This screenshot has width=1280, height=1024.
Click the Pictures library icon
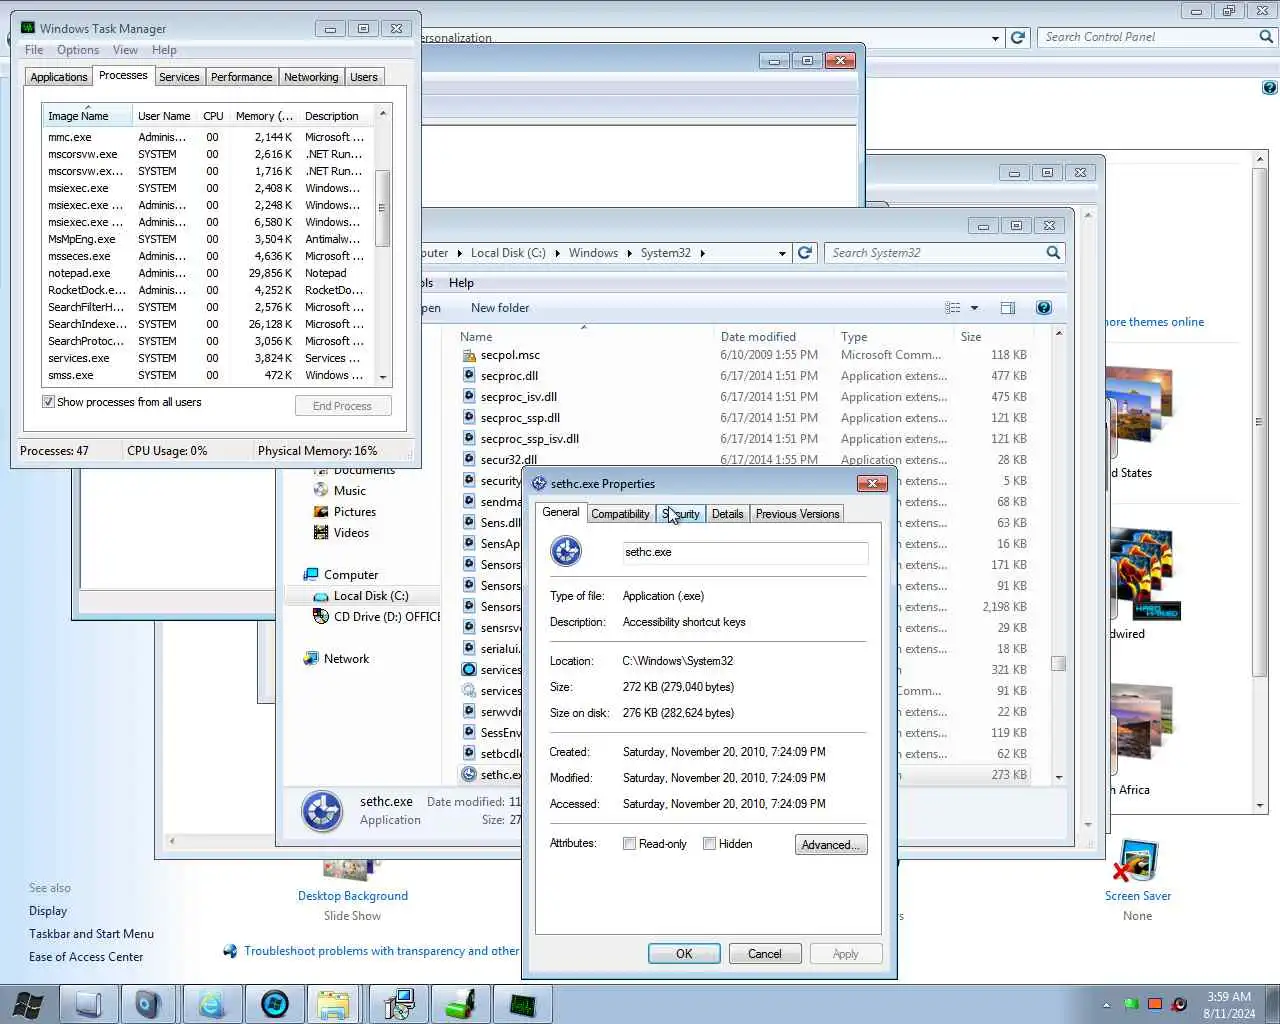[321, 511]
